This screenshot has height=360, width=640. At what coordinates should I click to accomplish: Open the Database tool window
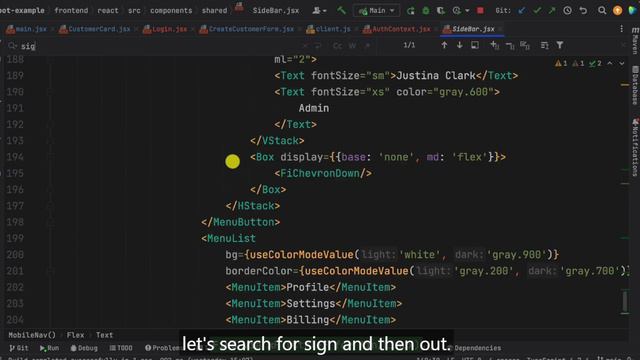point(635,85)
